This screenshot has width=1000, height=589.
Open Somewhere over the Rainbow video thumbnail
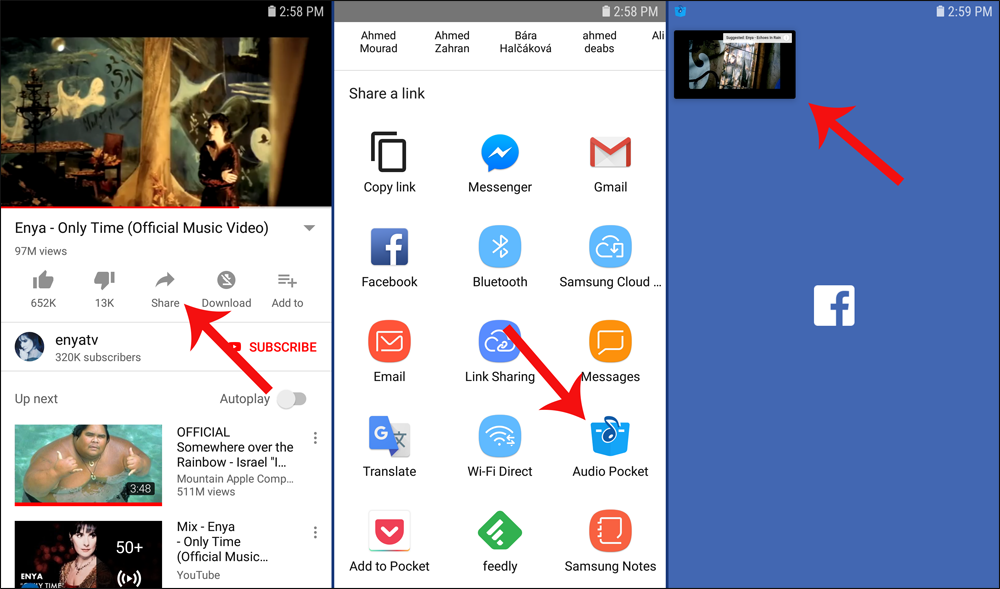(88, 465)
